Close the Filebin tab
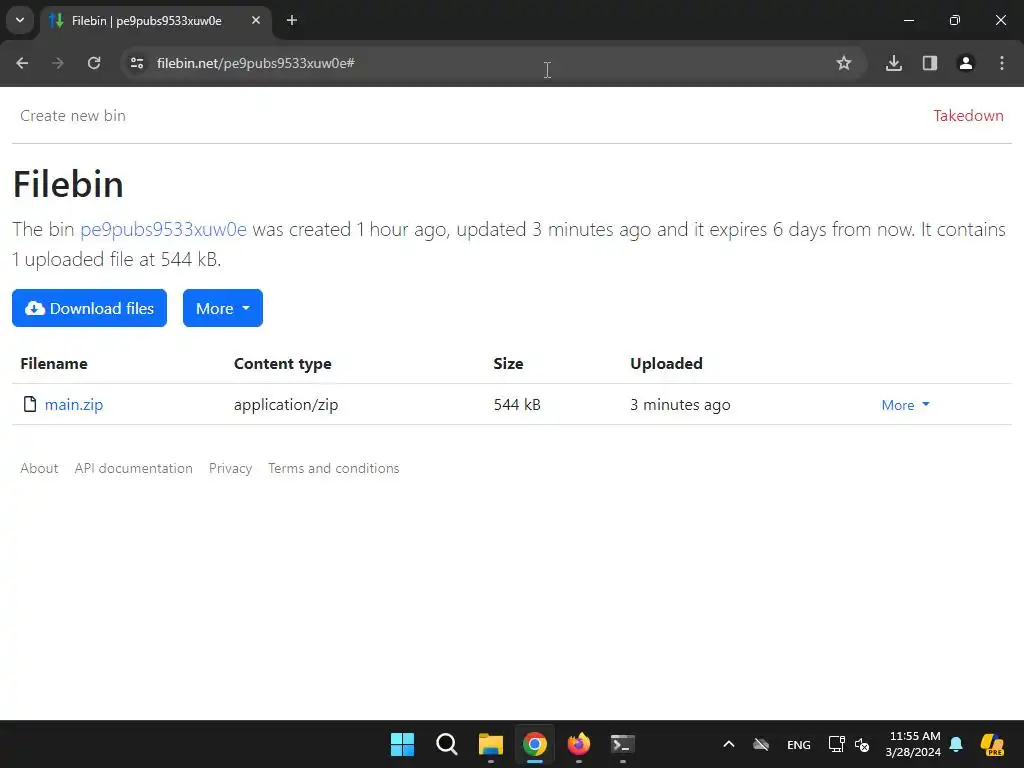1024x768 pixels. click(x=256, y=20)
